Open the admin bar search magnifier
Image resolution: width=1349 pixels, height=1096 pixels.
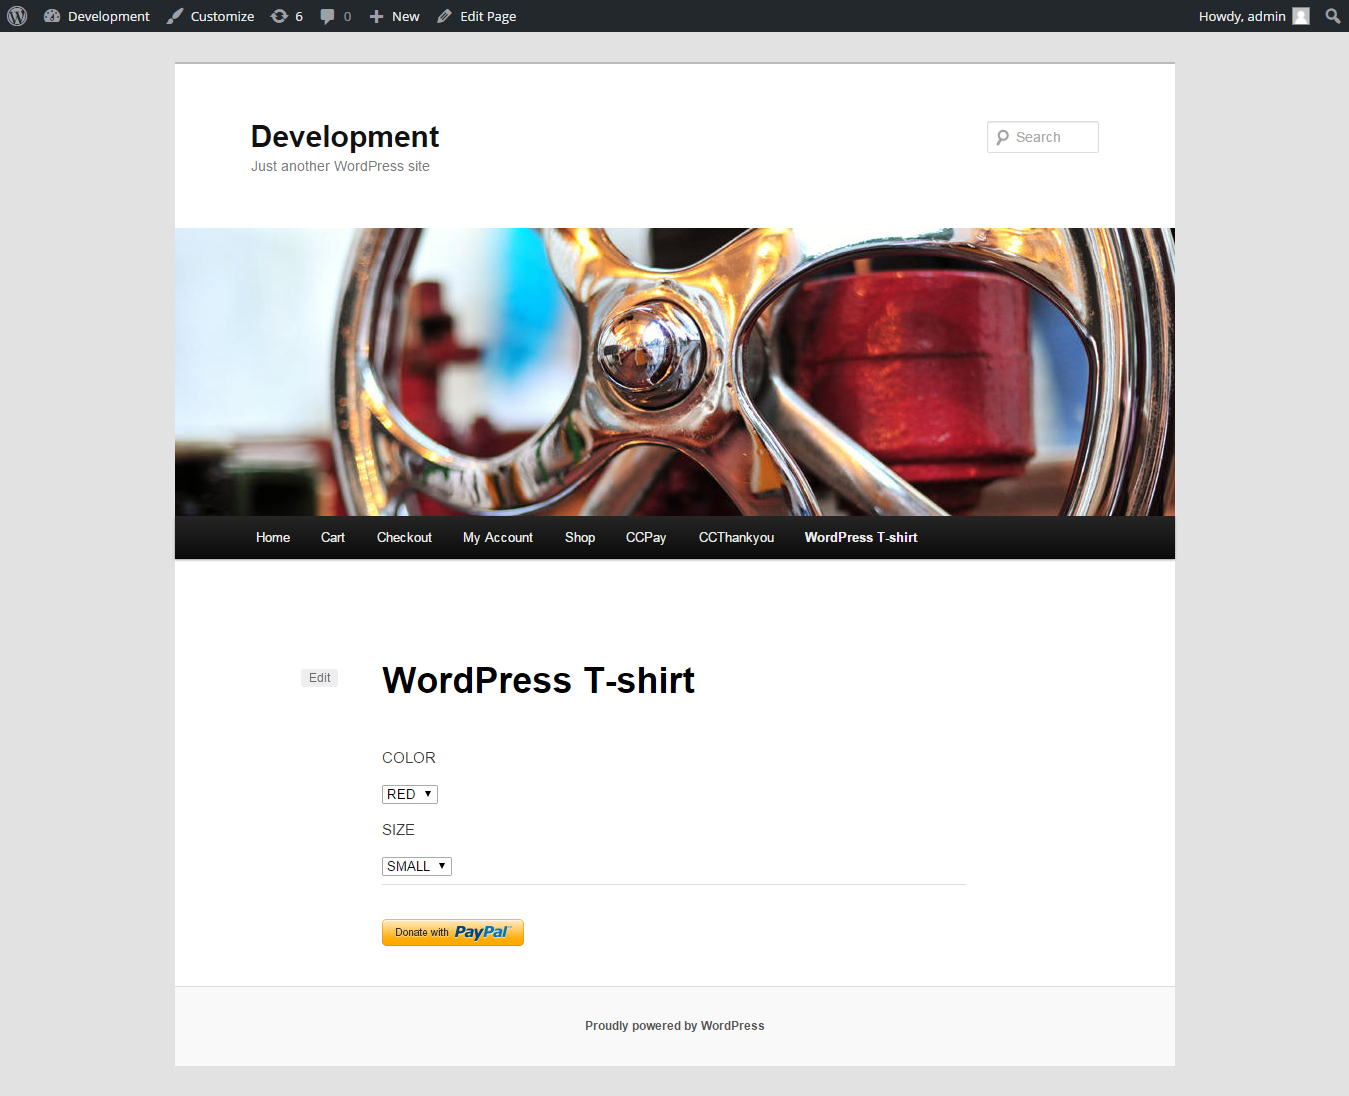pyautogui.click(x=1333, y=16)
